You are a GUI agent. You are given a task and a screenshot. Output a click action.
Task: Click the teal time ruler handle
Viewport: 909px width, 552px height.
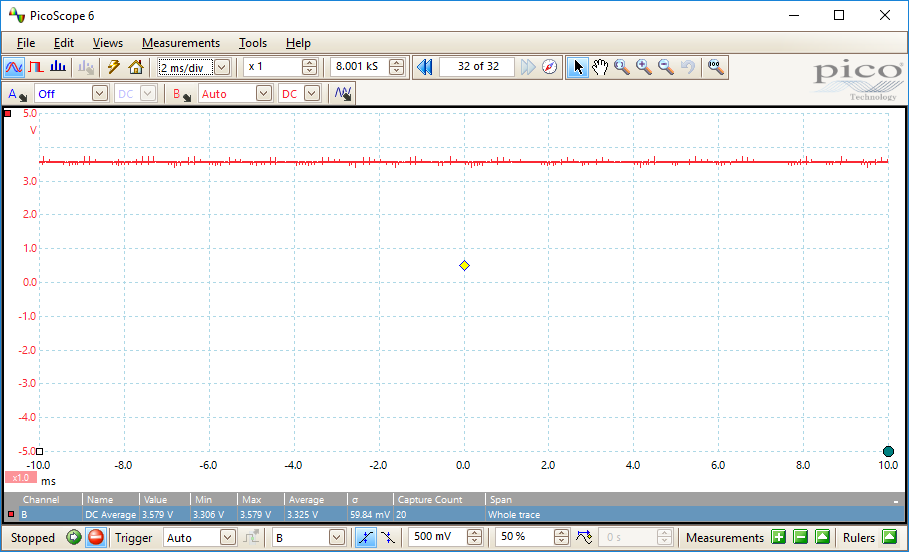pyautogui.click(x=888, y=451)
